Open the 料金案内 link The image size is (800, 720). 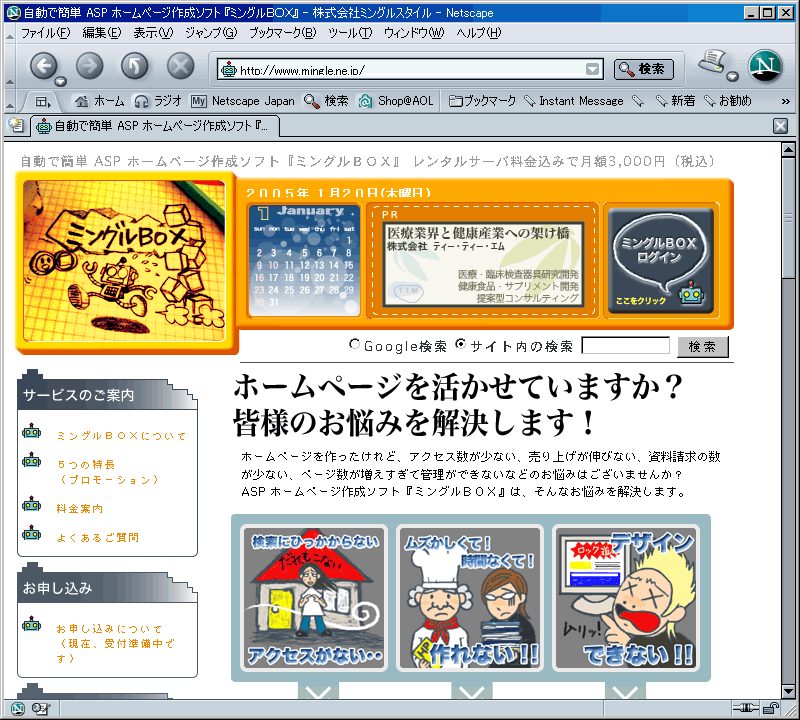tap(80, 508)
